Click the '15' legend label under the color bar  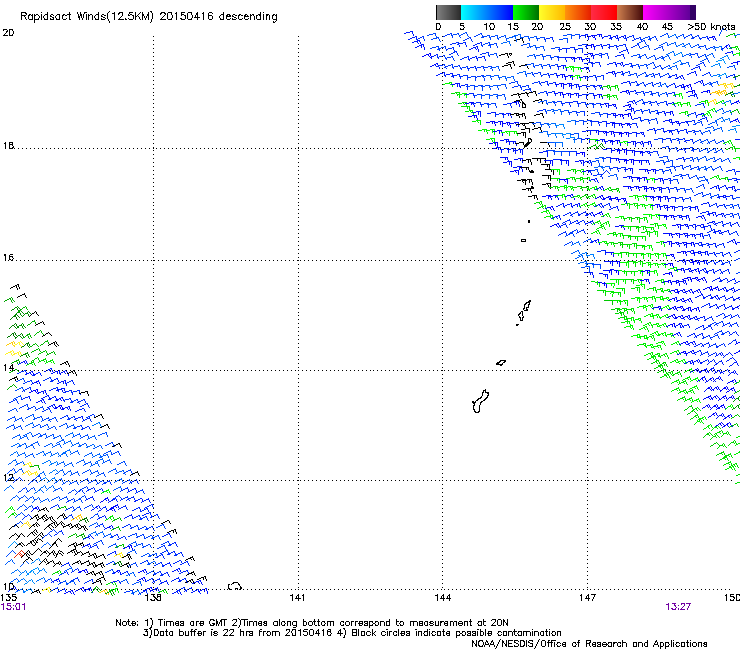[513, 27]
